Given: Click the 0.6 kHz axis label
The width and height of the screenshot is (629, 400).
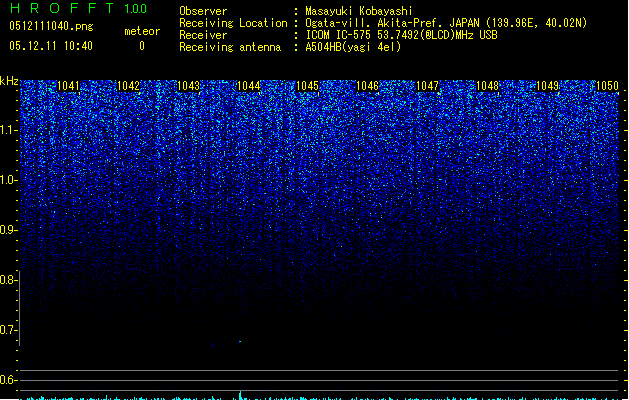Looking at the screenshot, I should click(8, 380).
